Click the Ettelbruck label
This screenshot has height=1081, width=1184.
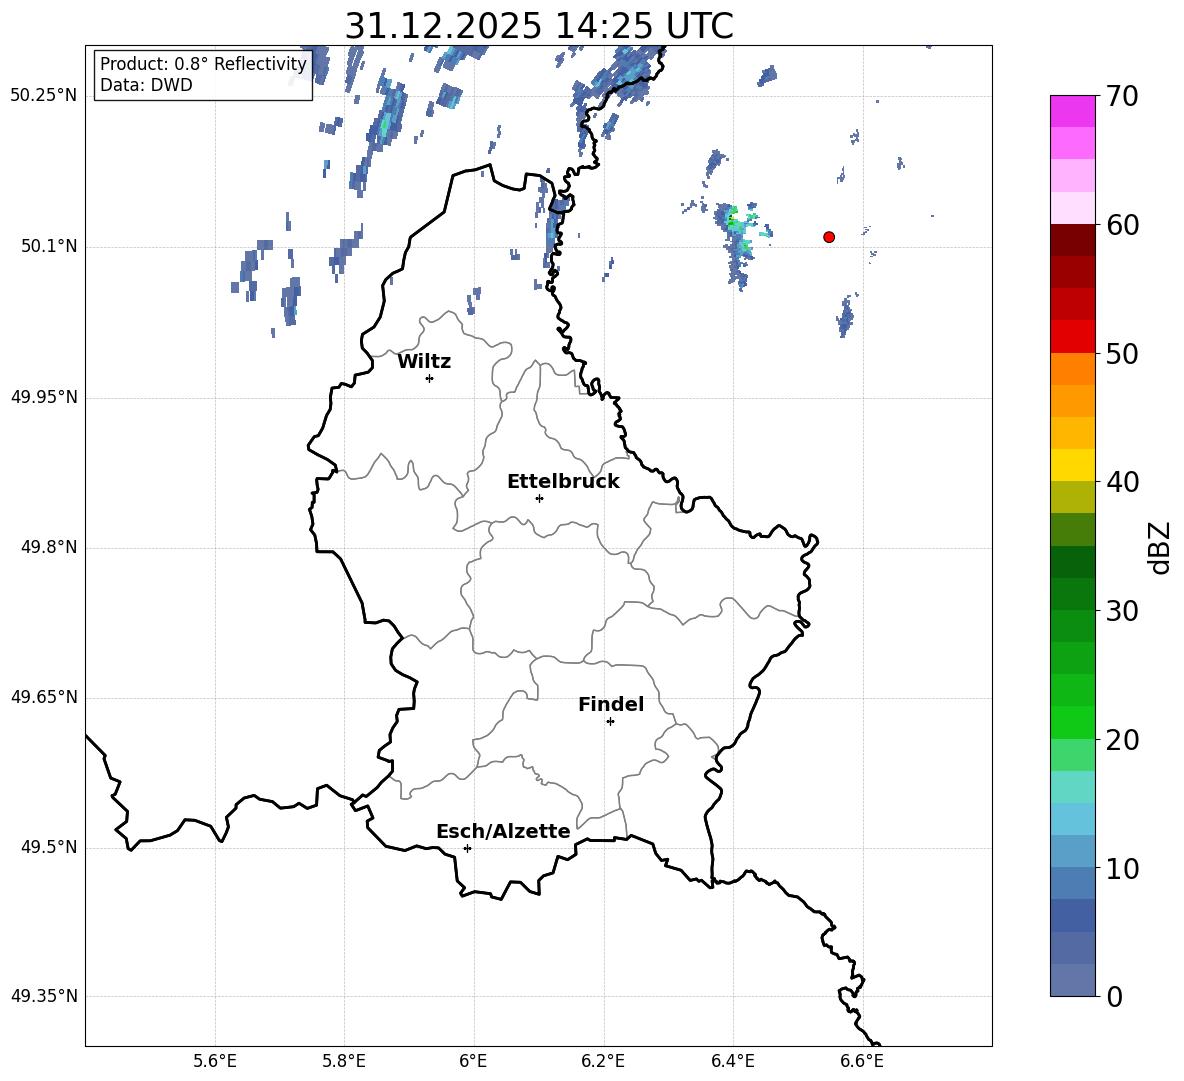[563, 482]
